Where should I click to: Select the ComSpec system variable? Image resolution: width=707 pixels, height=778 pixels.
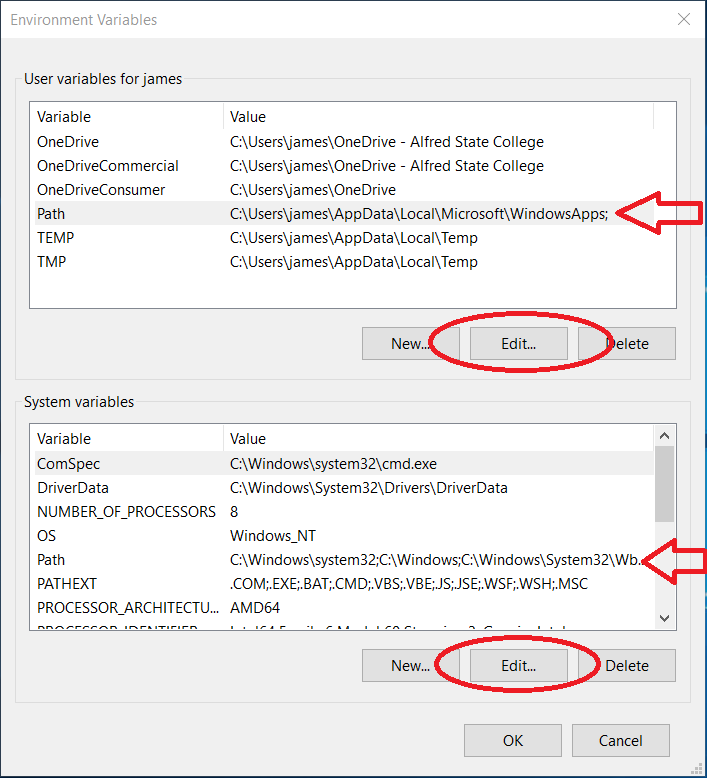(x=344, y=463)
